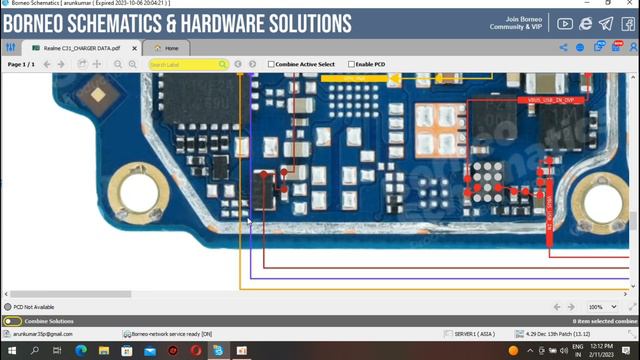
Task: Open the store icon with NEW badge
Action: (x=617, y=46)
